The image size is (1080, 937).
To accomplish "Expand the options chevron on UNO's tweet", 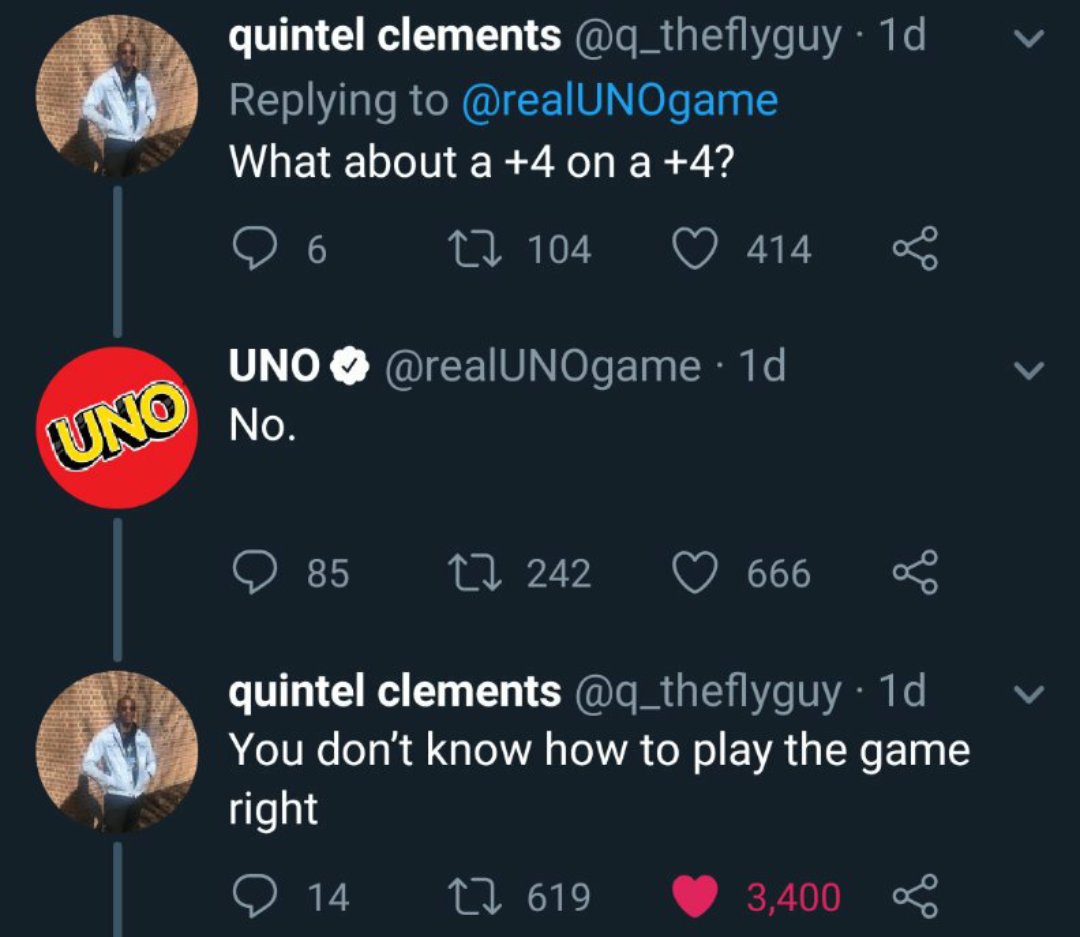I will pyautogui.click(x=1029, y=371).
